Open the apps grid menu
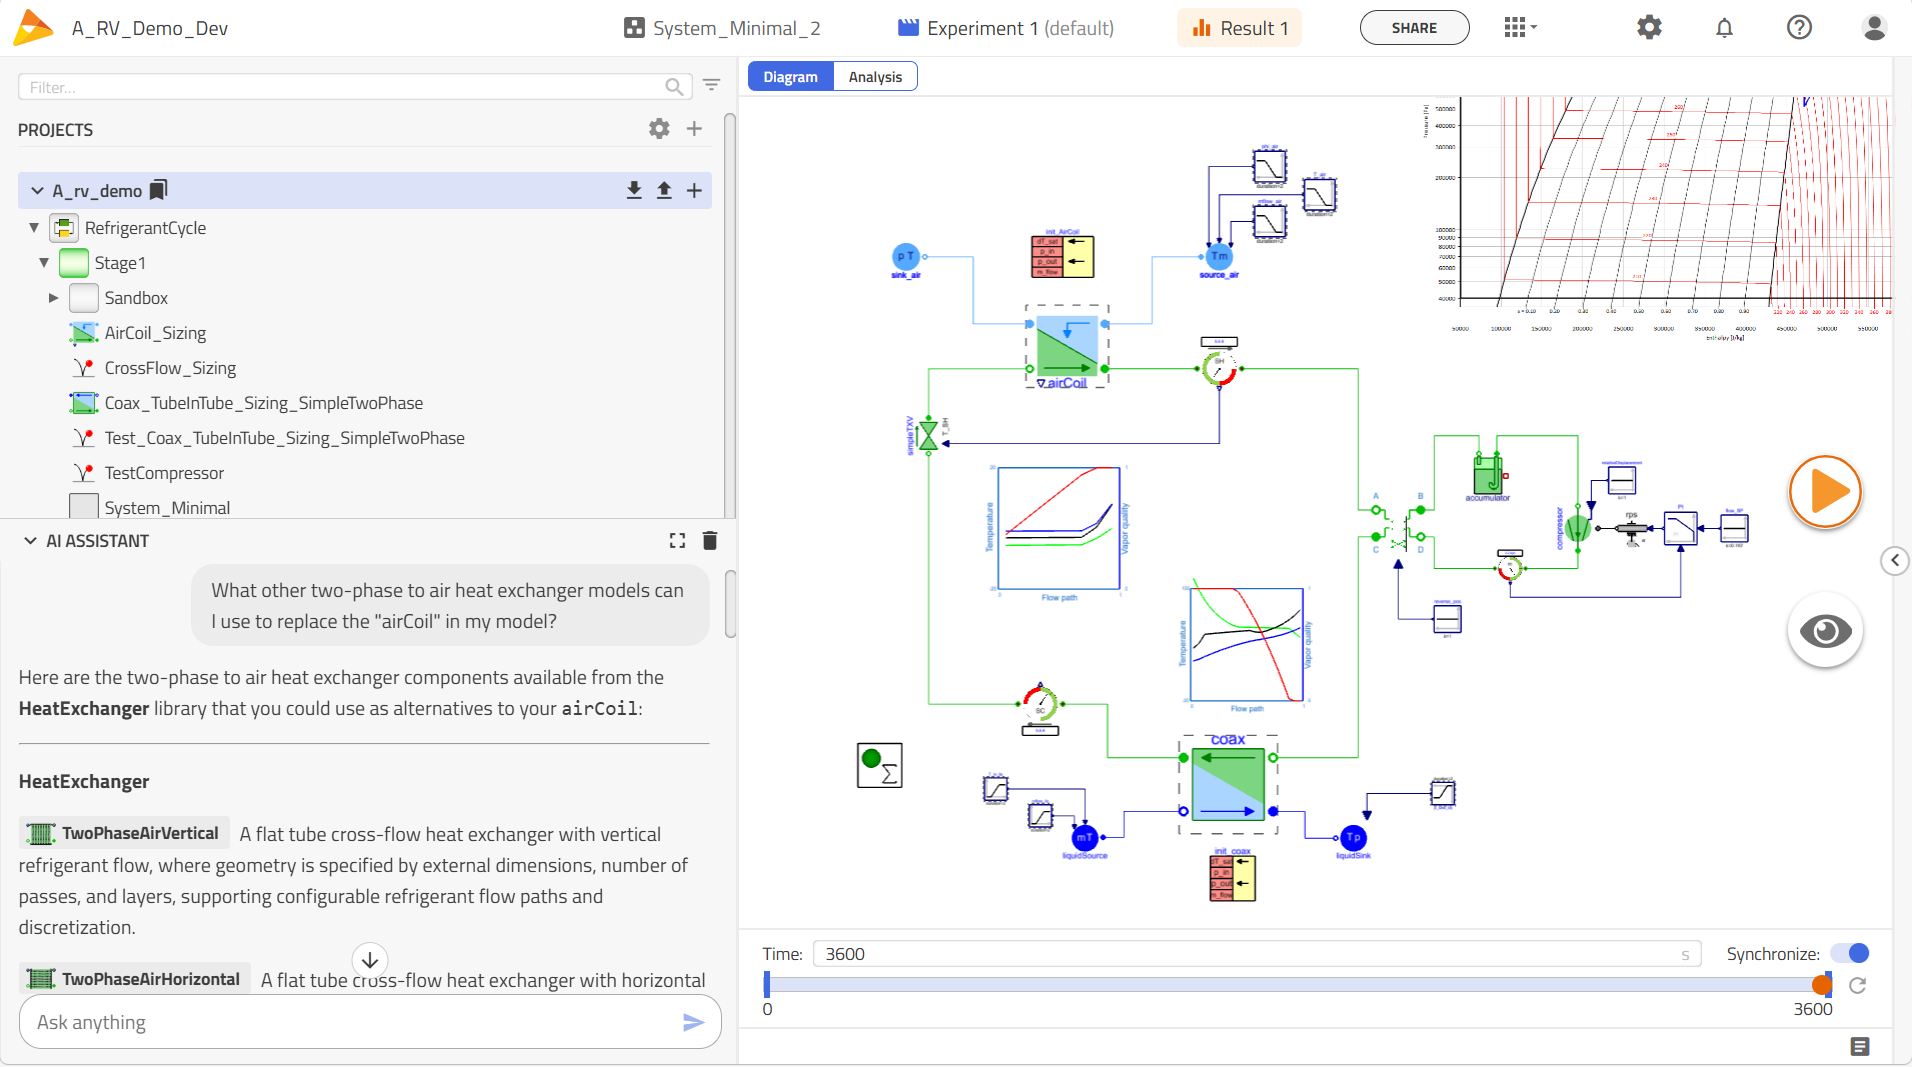This screenshot has height=1067, width=1912. [x=1518, y=28]
